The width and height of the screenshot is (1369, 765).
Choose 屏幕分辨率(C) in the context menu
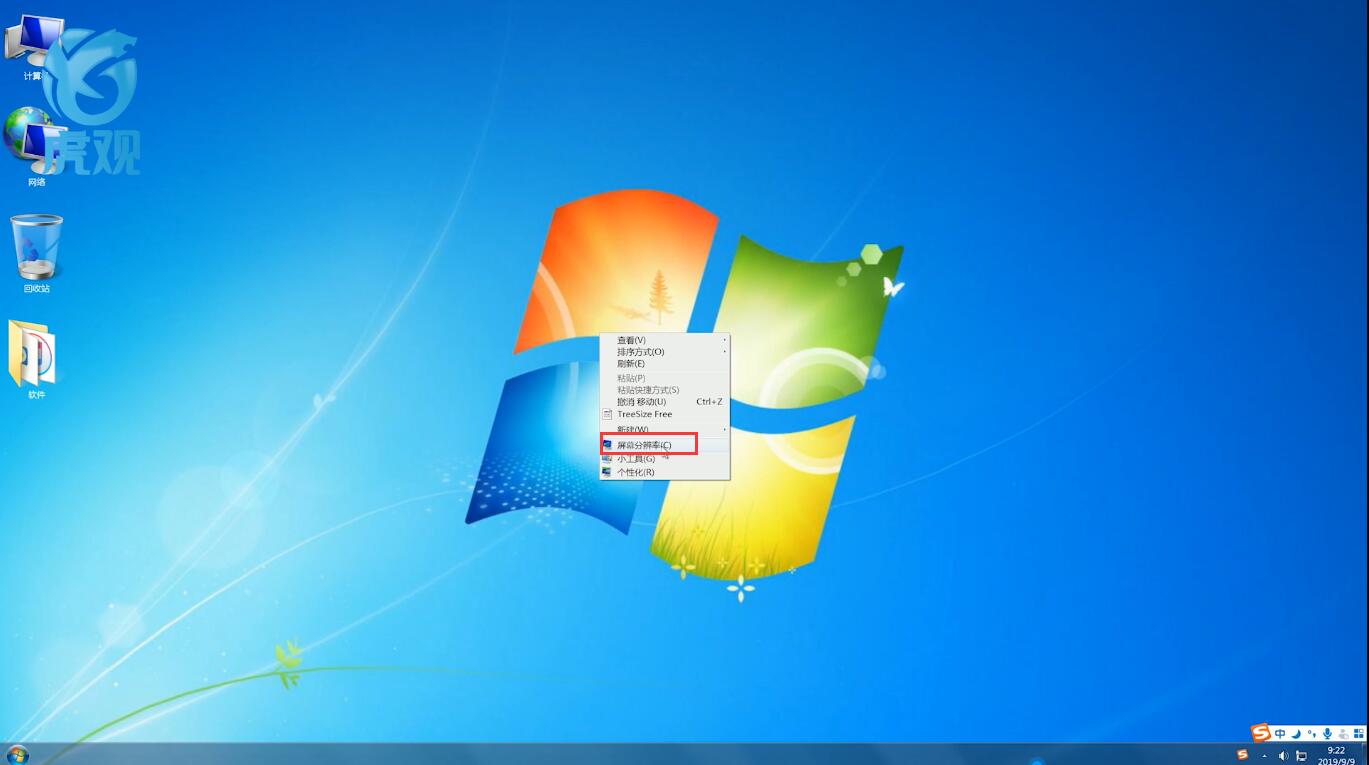(x=664, y=445)
